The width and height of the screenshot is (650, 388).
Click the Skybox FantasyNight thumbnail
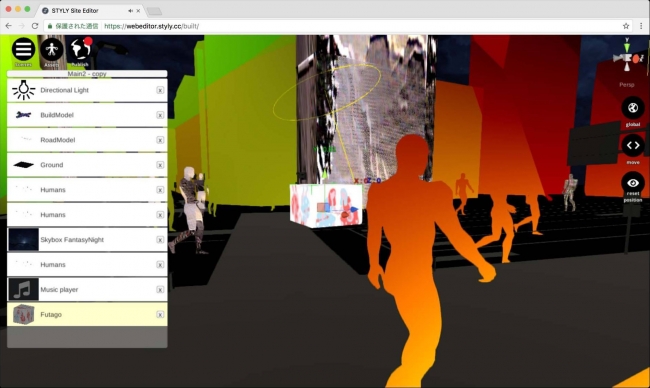(x=23, y=240)
